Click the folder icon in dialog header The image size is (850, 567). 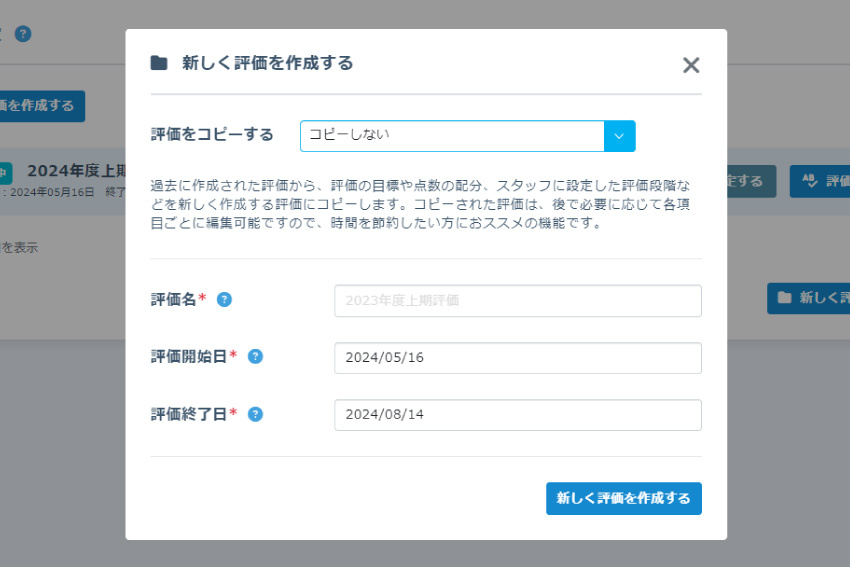pos(159,63)
